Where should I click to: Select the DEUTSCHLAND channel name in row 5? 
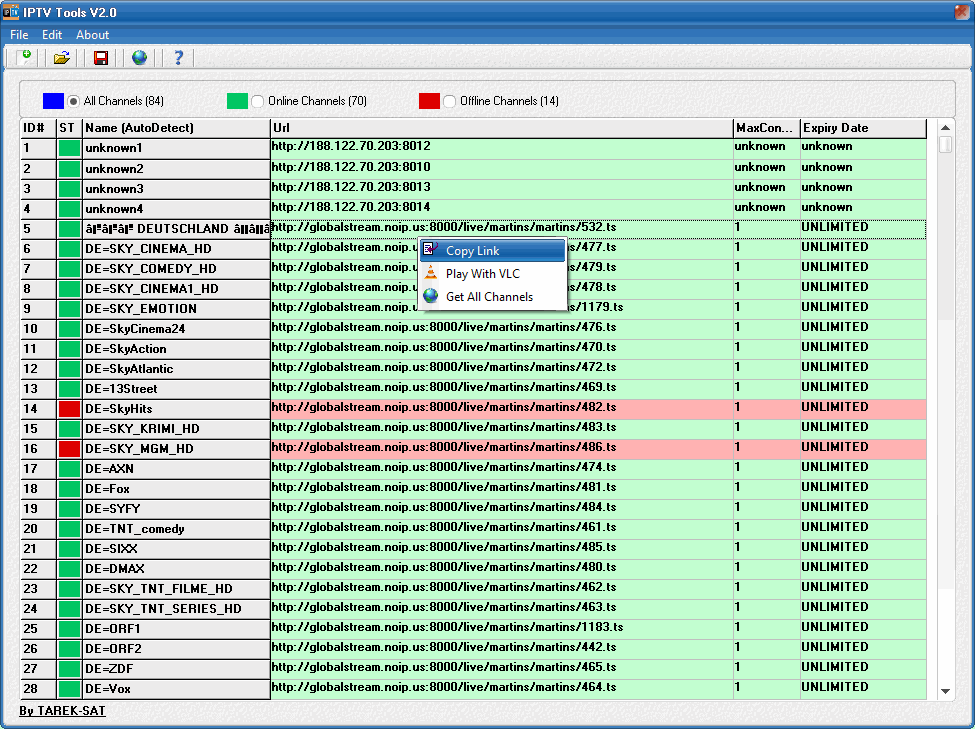[x=177, y=229]
